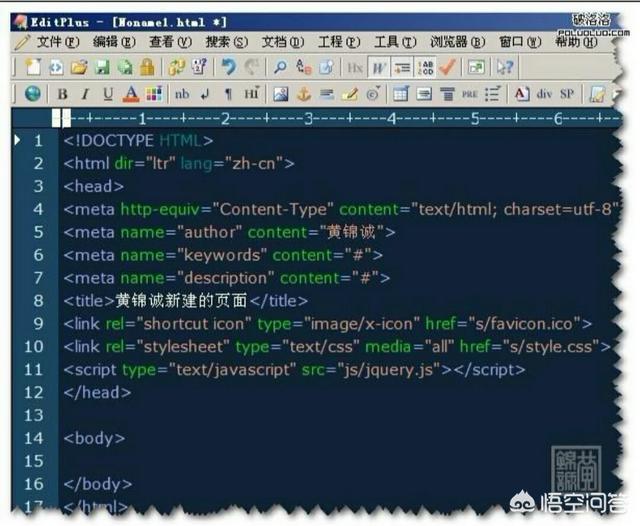Open the list tags dropdown
Image resolution: width=640 pixels, height=526 pixels.
492,94
